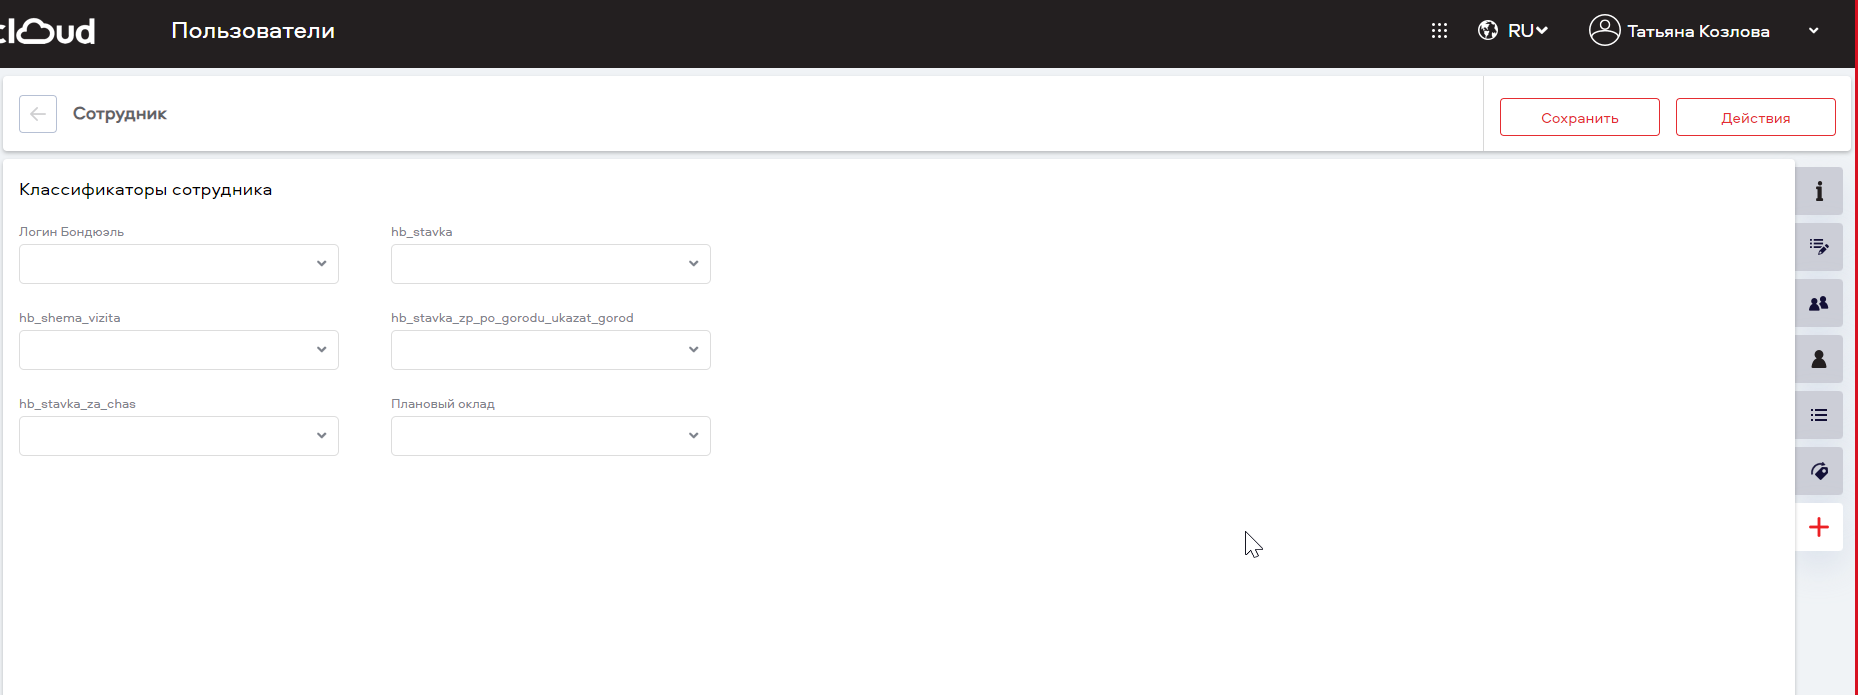Expand the Логин Бондюэль dropdown
Image resolution: width=1858 pixels, height=695 pixels.
click(179, 264)
